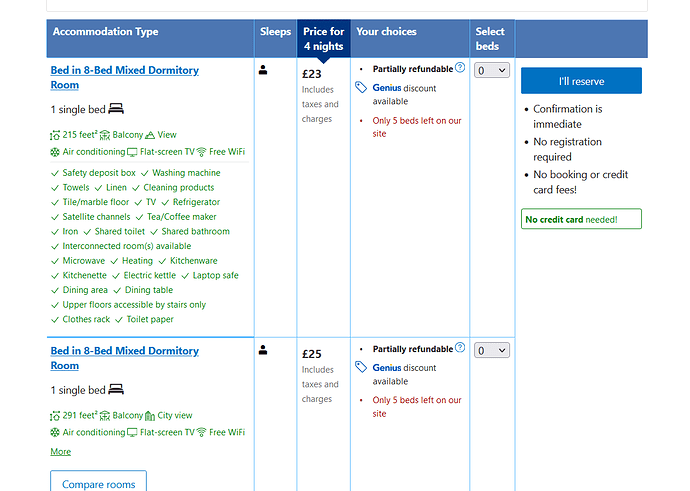Image resolution: width=690 pixels, height=491 pixels.
Task: Click the Genius tag icon in the £23 row
Action: pos(361,88)
